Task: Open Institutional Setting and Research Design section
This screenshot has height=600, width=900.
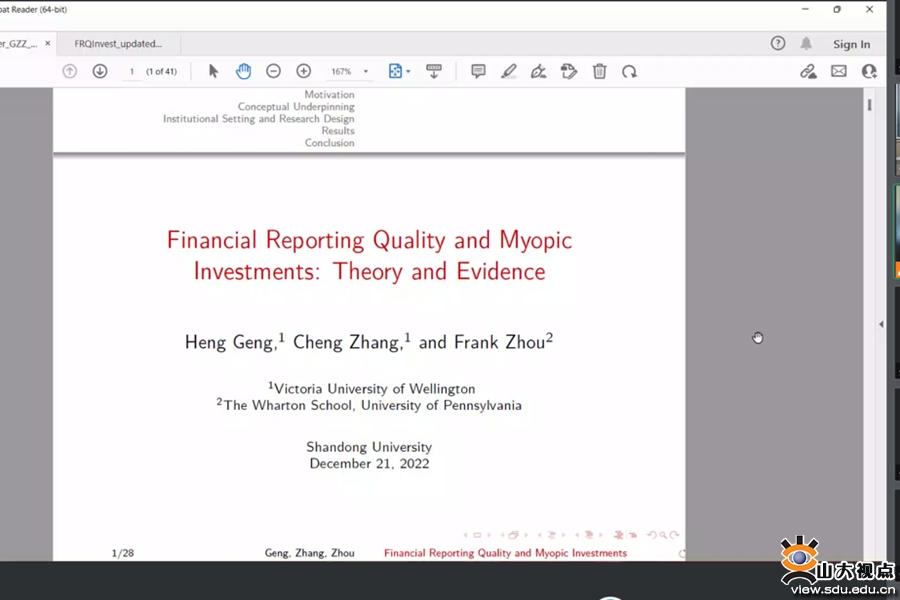Action: pyautogui.click(x=259, y=119)
